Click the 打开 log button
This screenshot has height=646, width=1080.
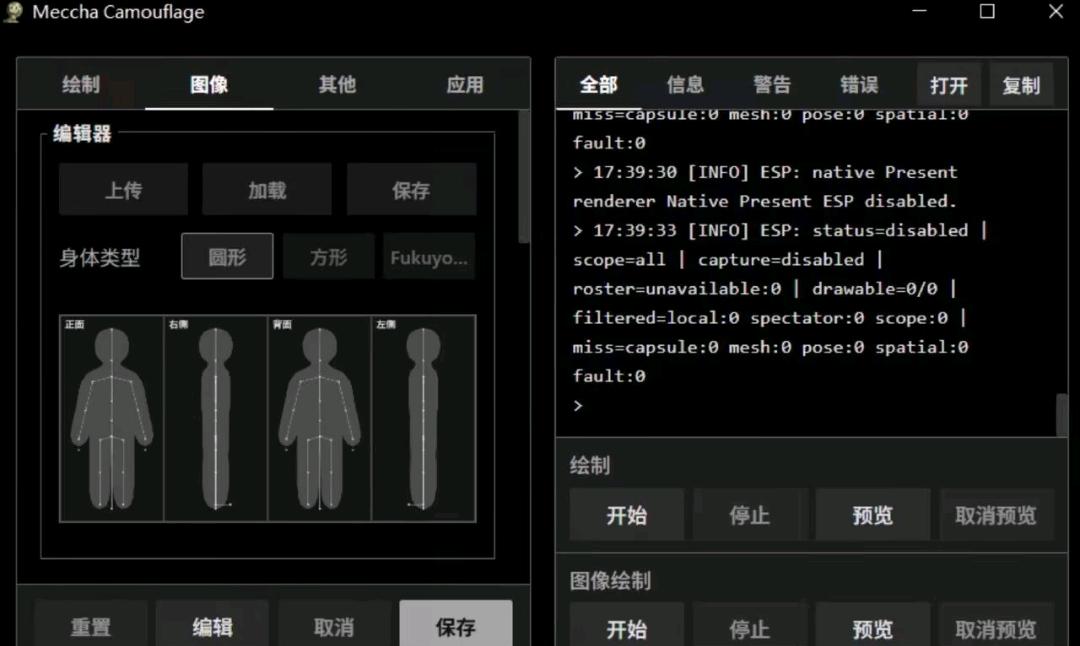click(x=948, y=85)
